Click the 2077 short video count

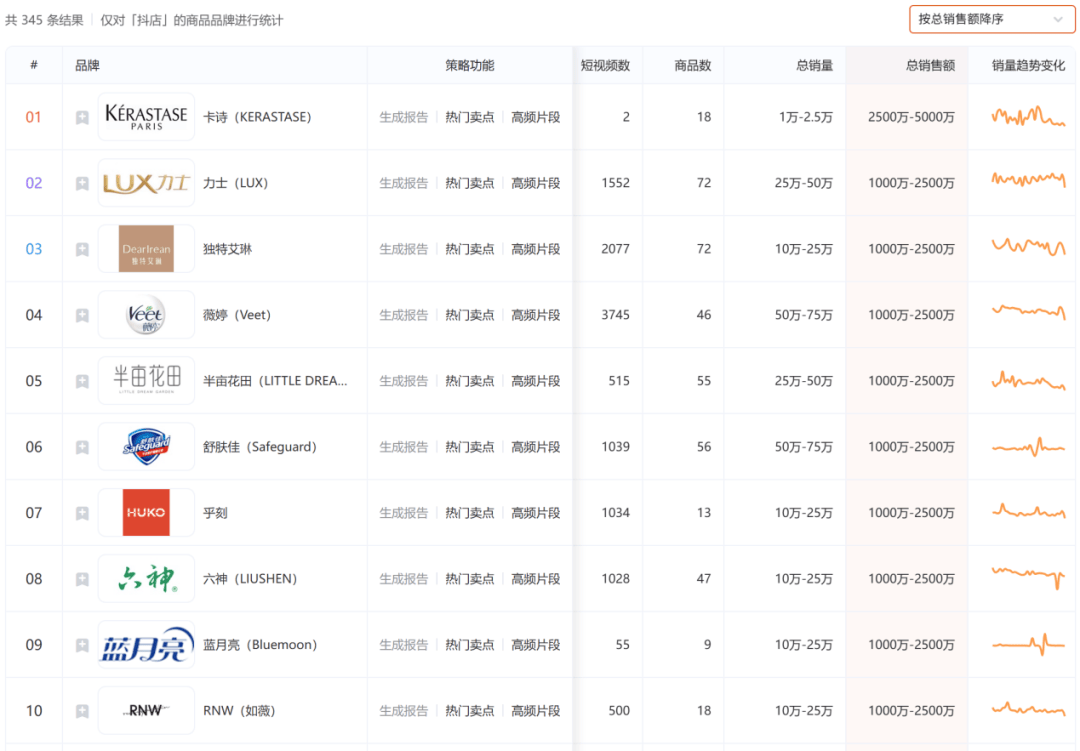click(615, 249)
